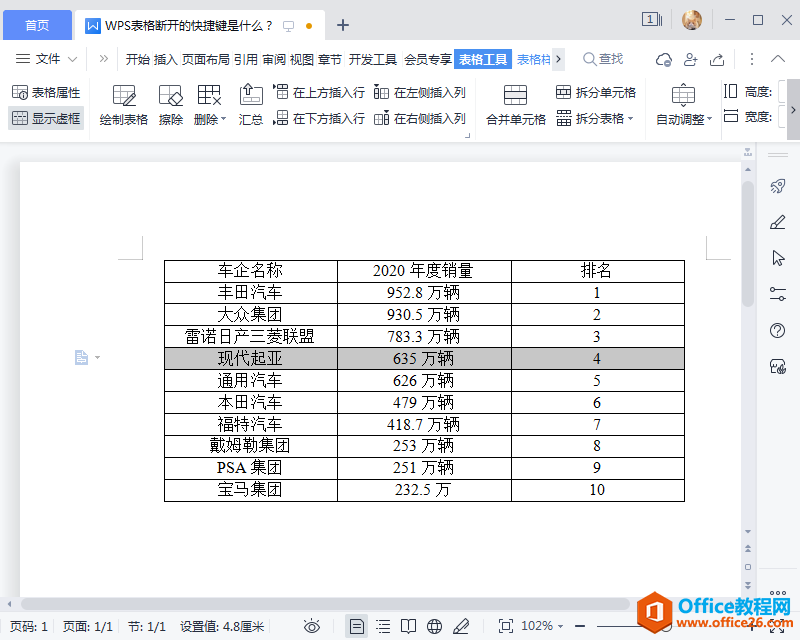Click the user avatar
Image resolution: width=800 pixels, height=640 pixels.
click(x=691, y=20)
